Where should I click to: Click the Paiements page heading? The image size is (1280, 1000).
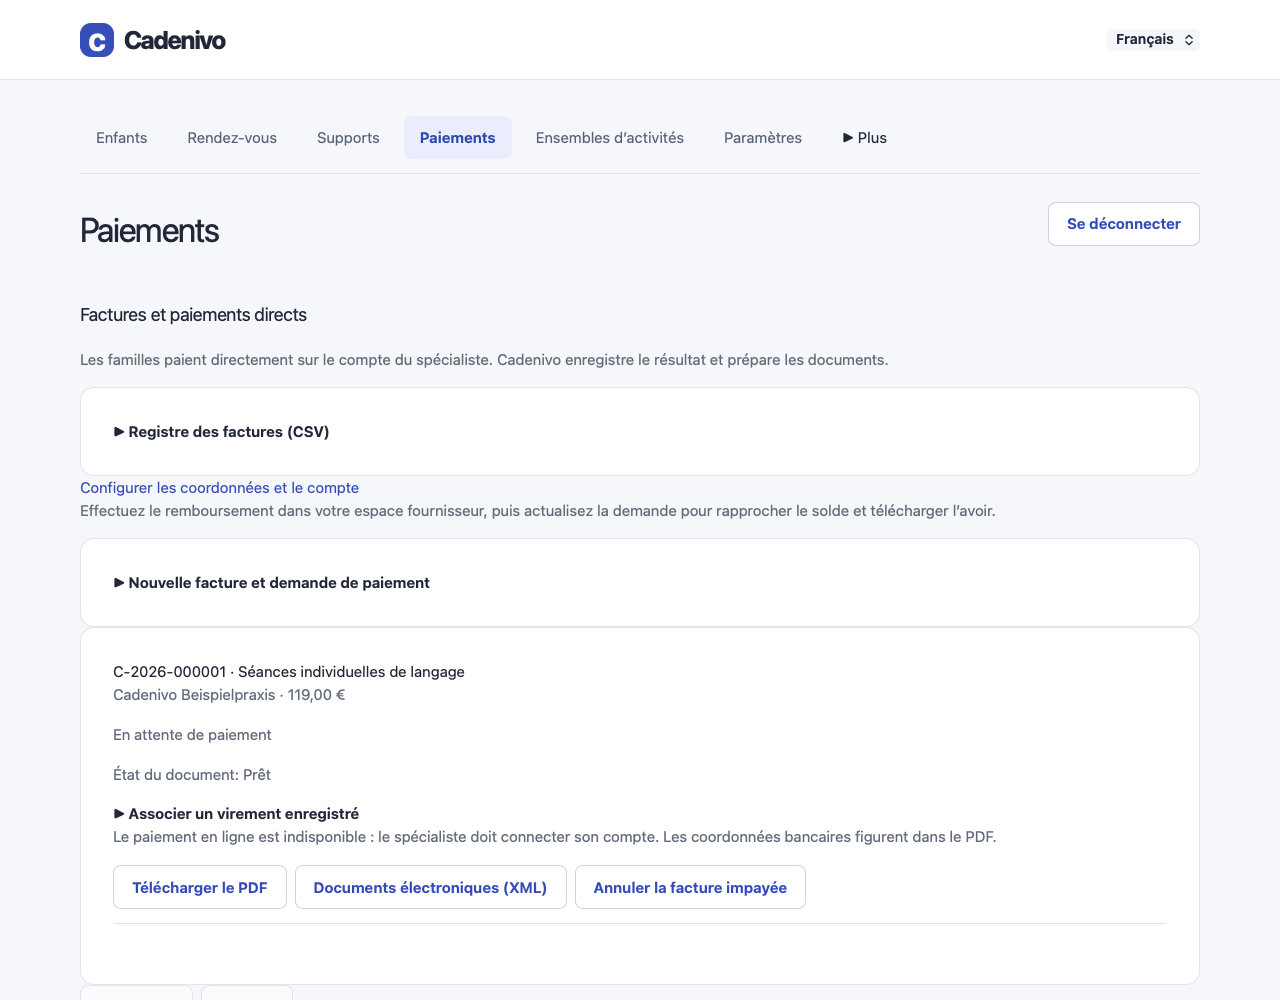(x=149, y=231)
